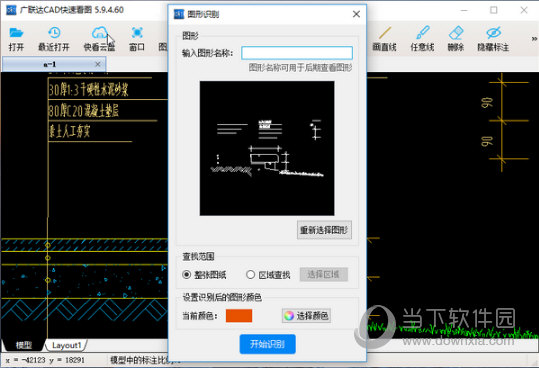Maximize the main CAD window
This screenshot has height=370, width=539.
tap(494, 10)
